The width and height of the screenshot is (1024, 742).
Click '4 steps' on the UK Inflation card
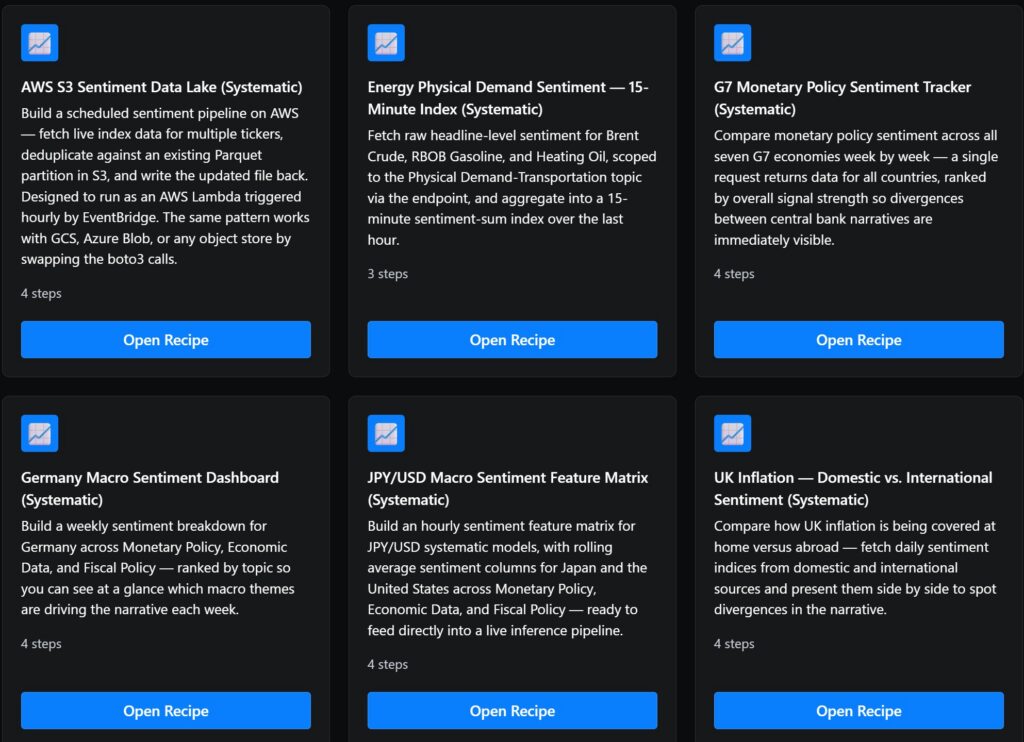pyautogui.click(x=734, y=643)
